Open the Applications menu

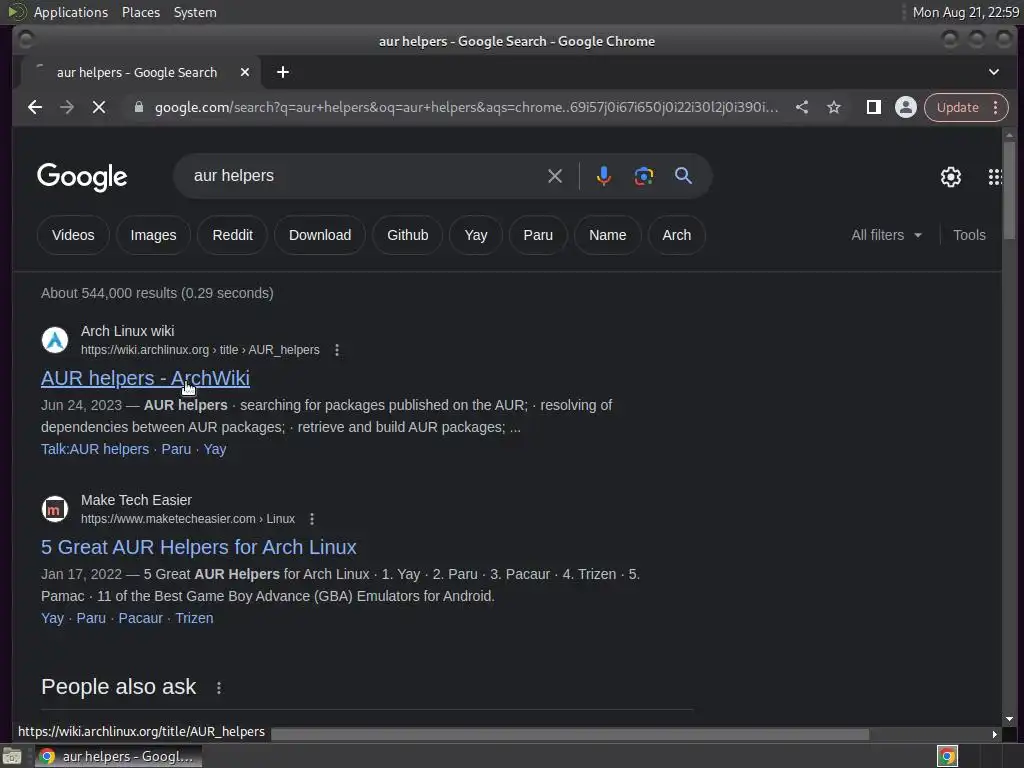point(71,12)
